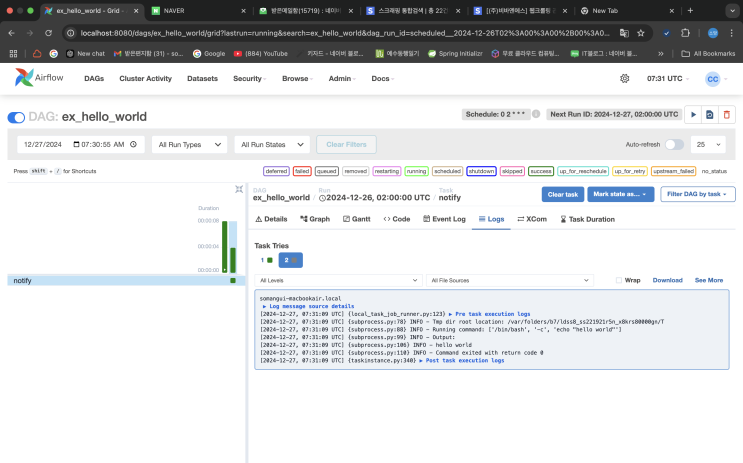743x463 pixels.
Task: Click See More log link
Action: [x=709, y=280]
